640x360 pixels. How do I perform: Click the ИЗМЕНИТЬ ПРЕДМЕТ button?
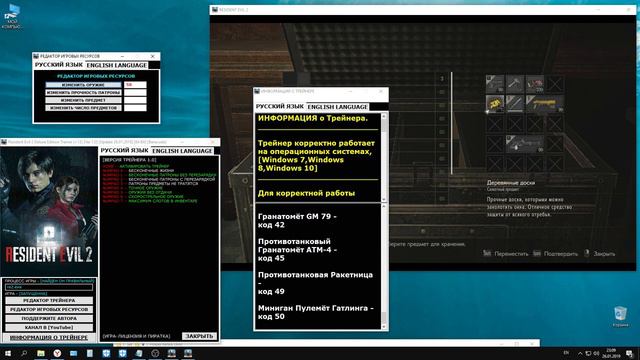[x=83, y=100]
